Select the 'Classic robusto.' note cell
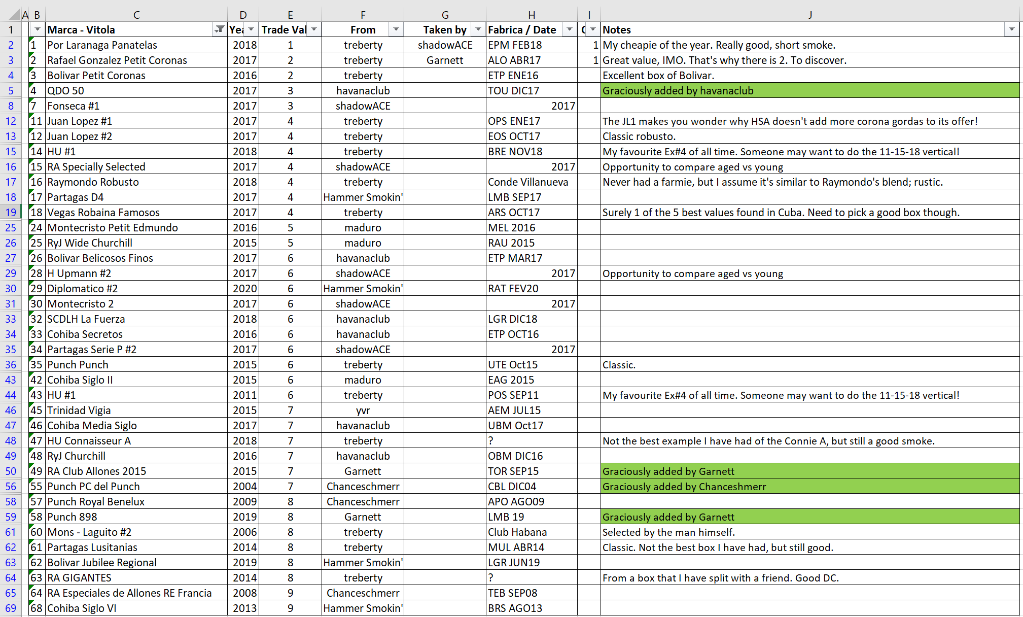1023x617 pixels. pos(810,136)
